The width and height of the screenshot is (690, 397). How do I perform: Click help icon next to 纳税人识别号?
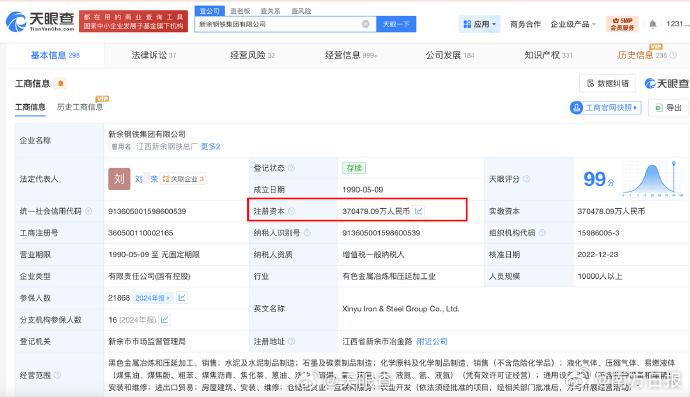coord(307,232)
